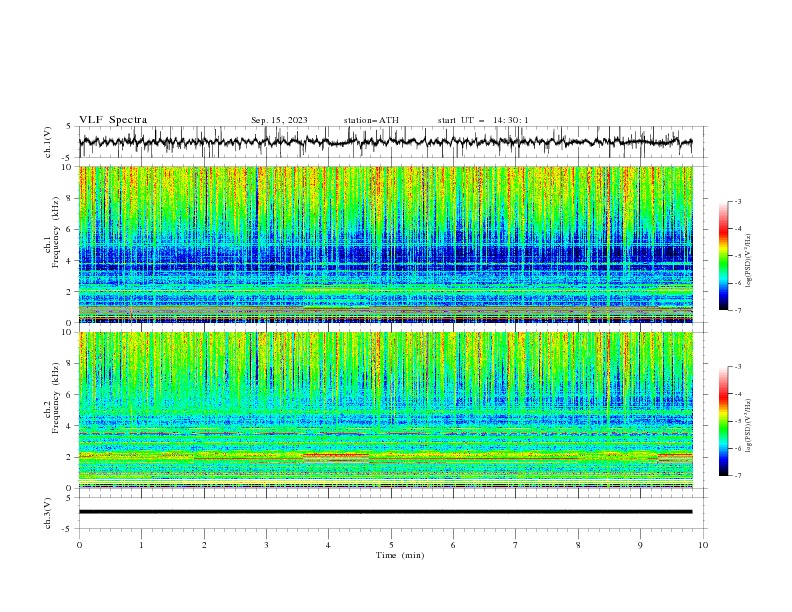
Task: Click time axis tick label "9"
Action: coord(640,545)
